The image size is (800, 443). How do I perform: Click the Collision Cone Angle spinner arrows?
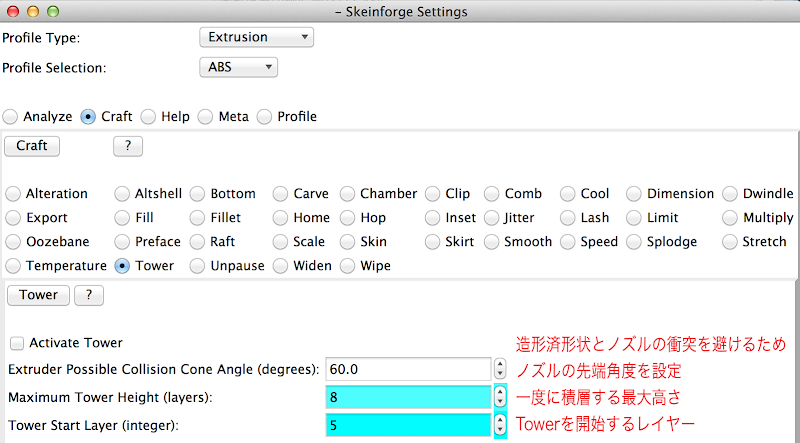[500, 369]
